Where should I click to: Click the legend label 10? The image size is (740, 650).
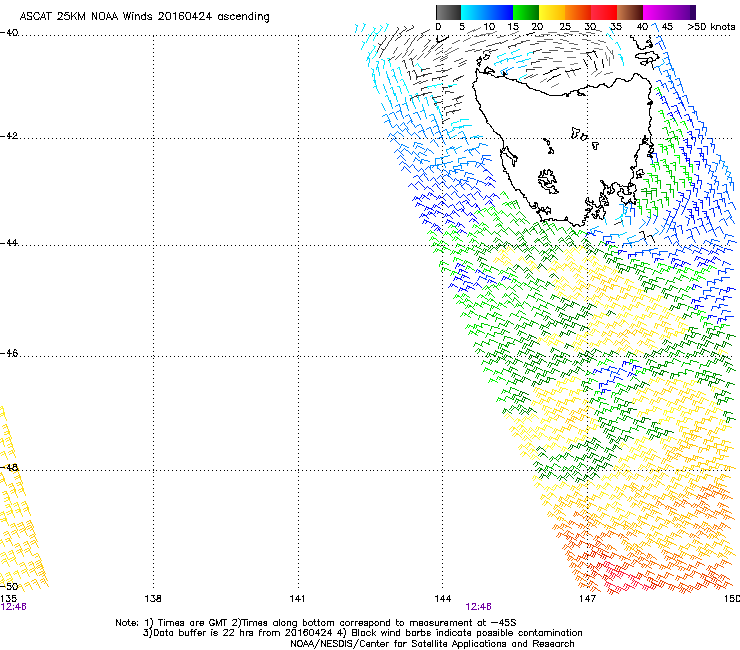489,27
